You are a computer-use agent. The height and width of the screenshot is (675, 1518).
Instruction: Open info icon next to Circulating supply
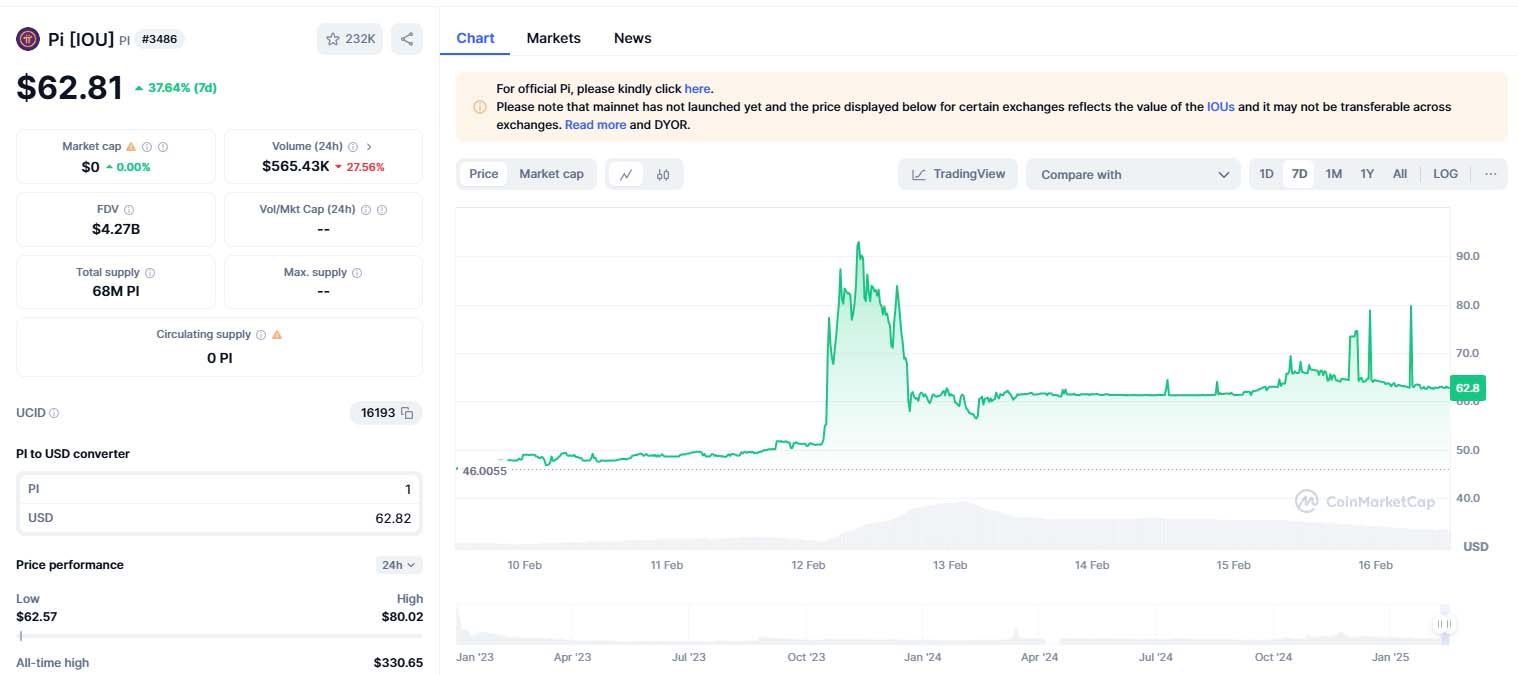pyautogui.click(x=261, y=335)
